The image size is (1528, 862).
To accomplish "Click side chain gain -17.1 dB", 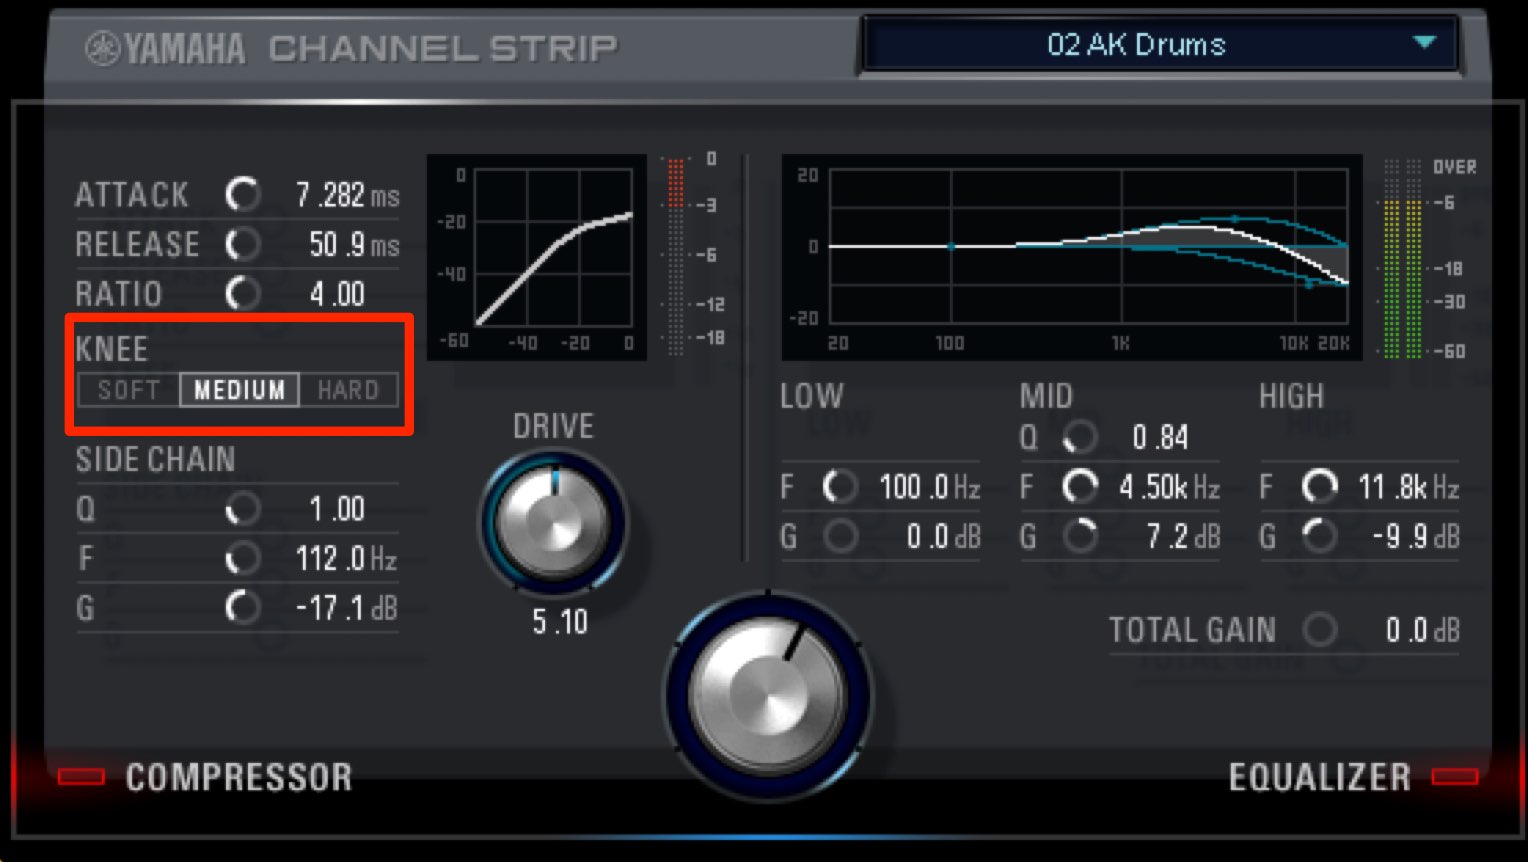I will (x=346, y=607).
